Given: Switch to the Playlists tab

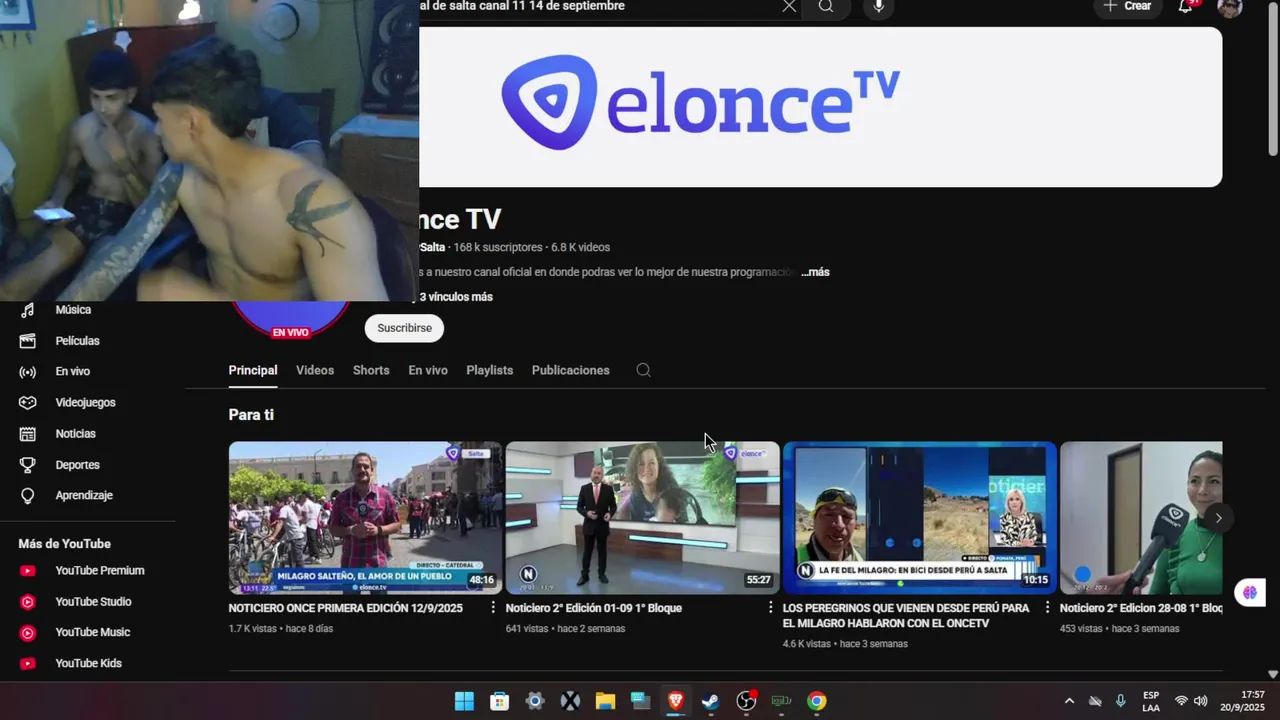Looking at the screenshot, I should (489, 370).
